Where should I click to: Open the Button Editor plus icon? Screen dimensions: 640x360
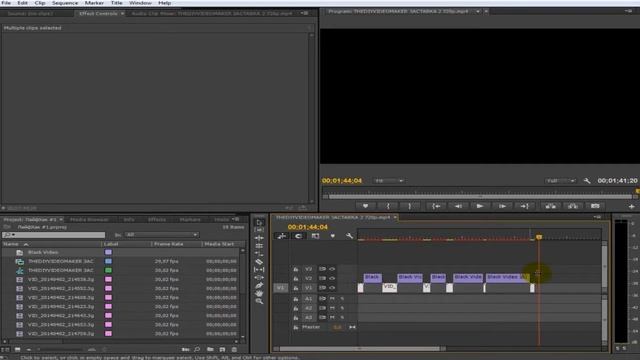pos(631,207)
